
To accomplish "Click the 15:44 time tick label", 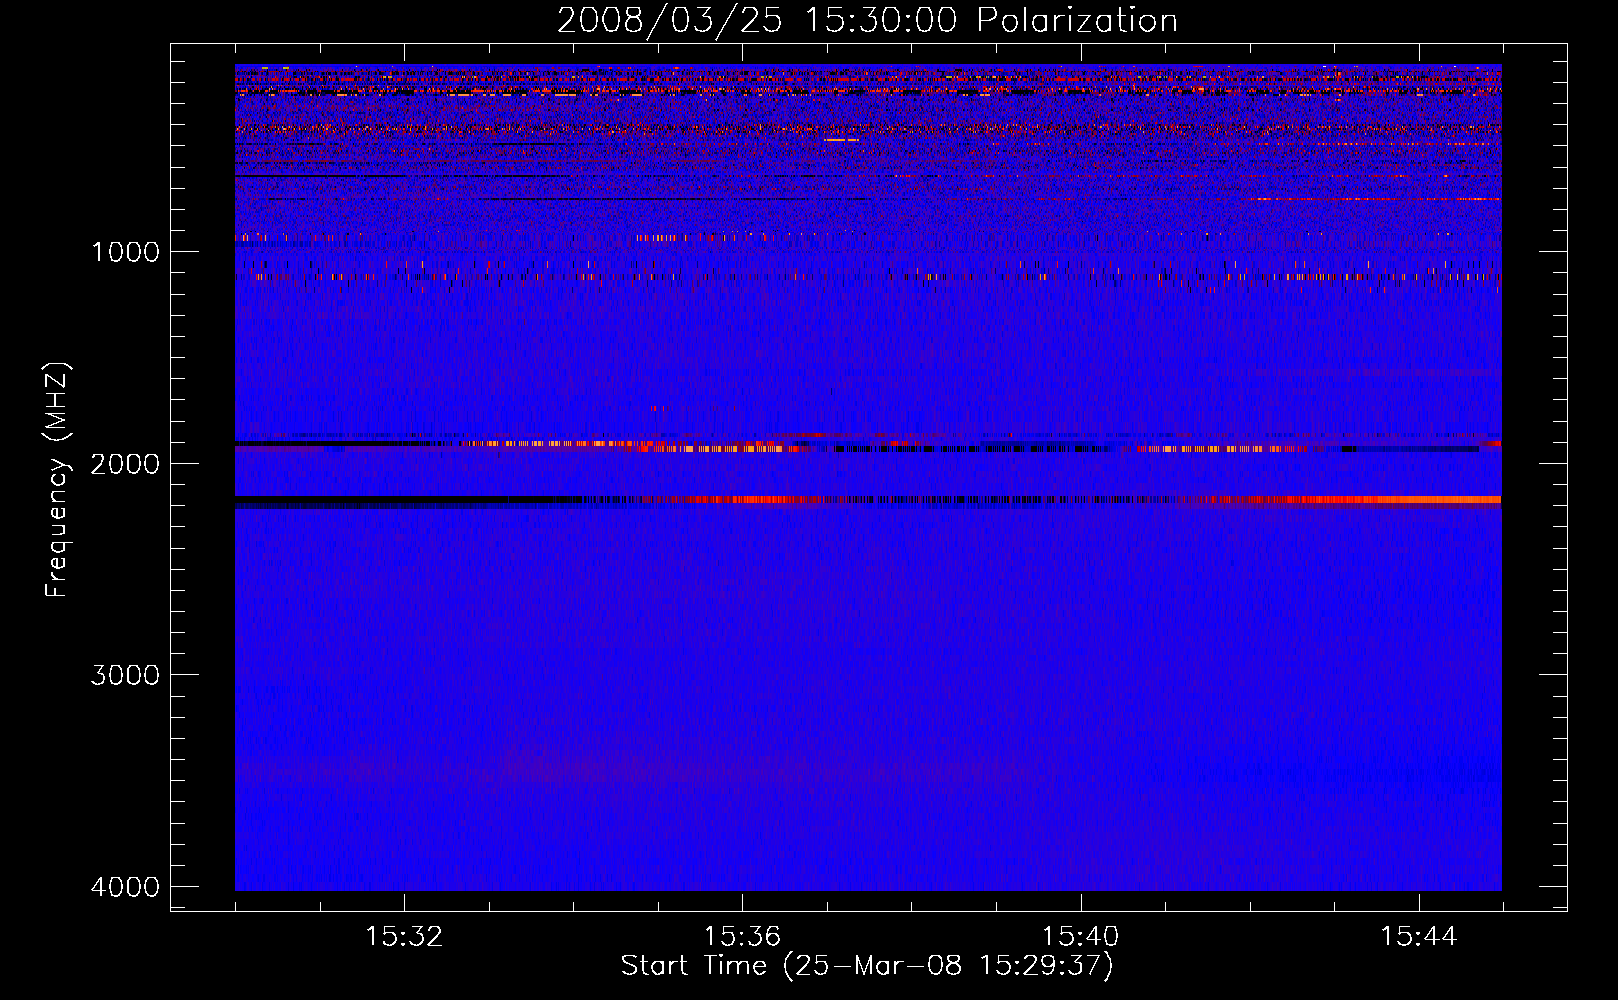I will (x=1418, y=937).
